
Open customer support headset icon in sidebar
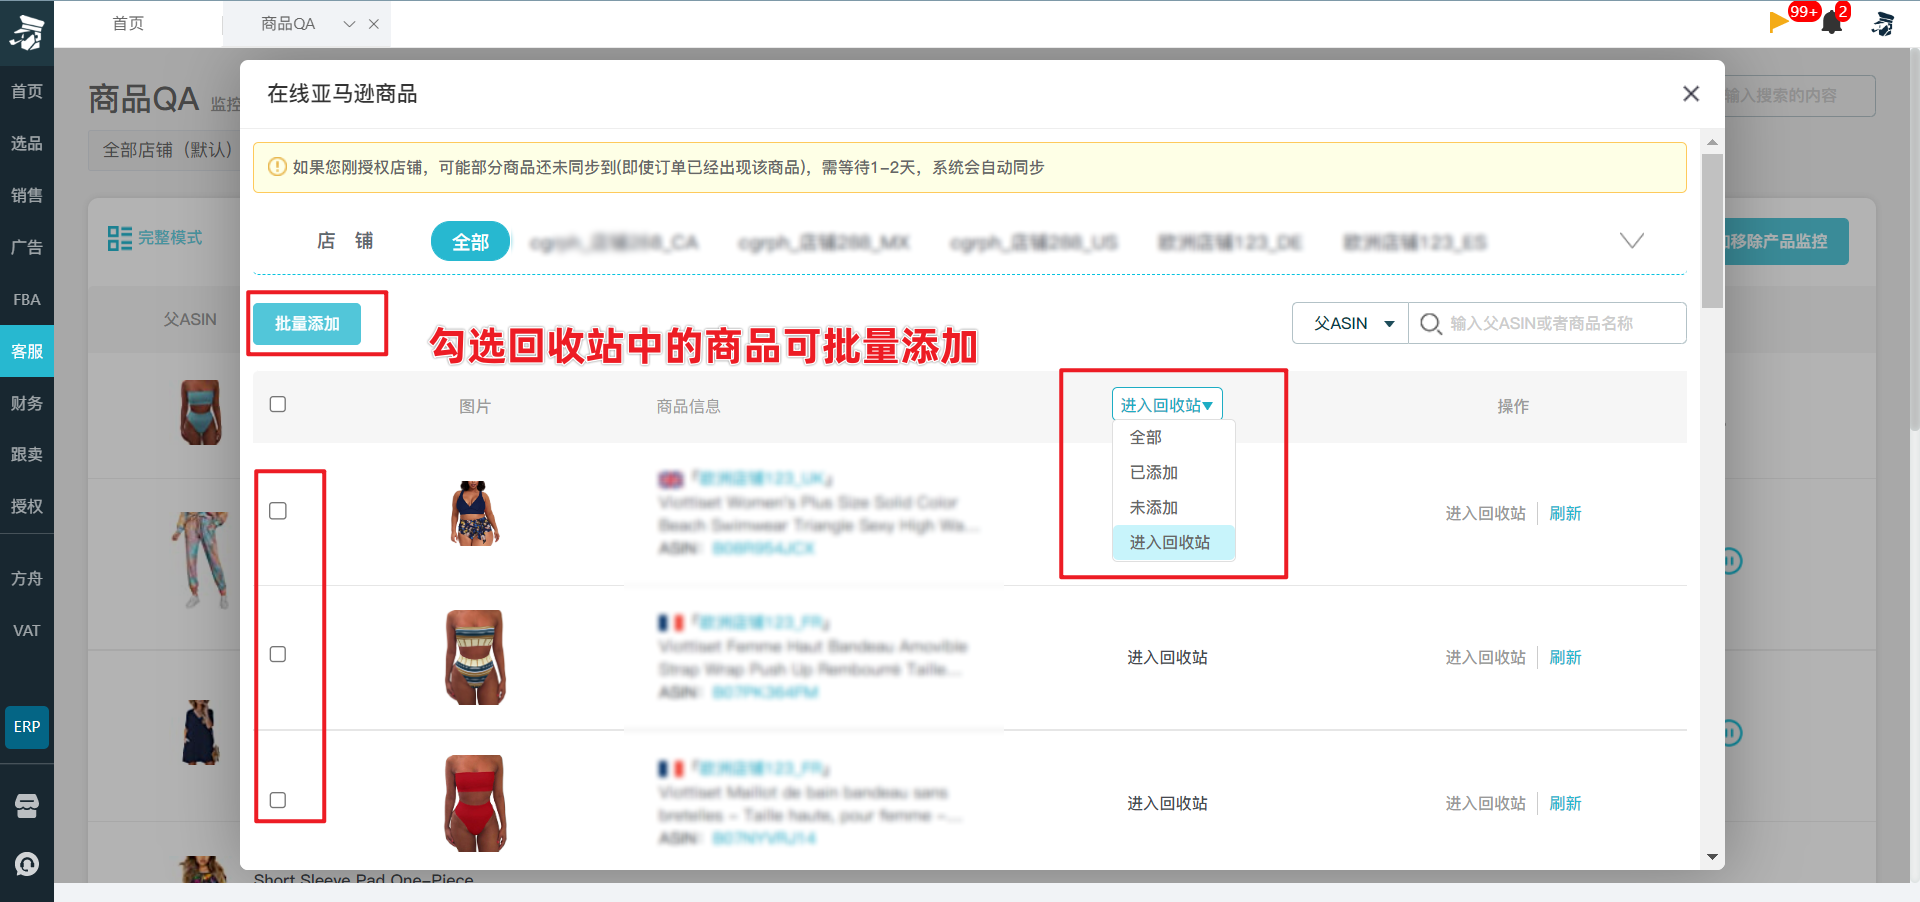[x=27, y=864]
